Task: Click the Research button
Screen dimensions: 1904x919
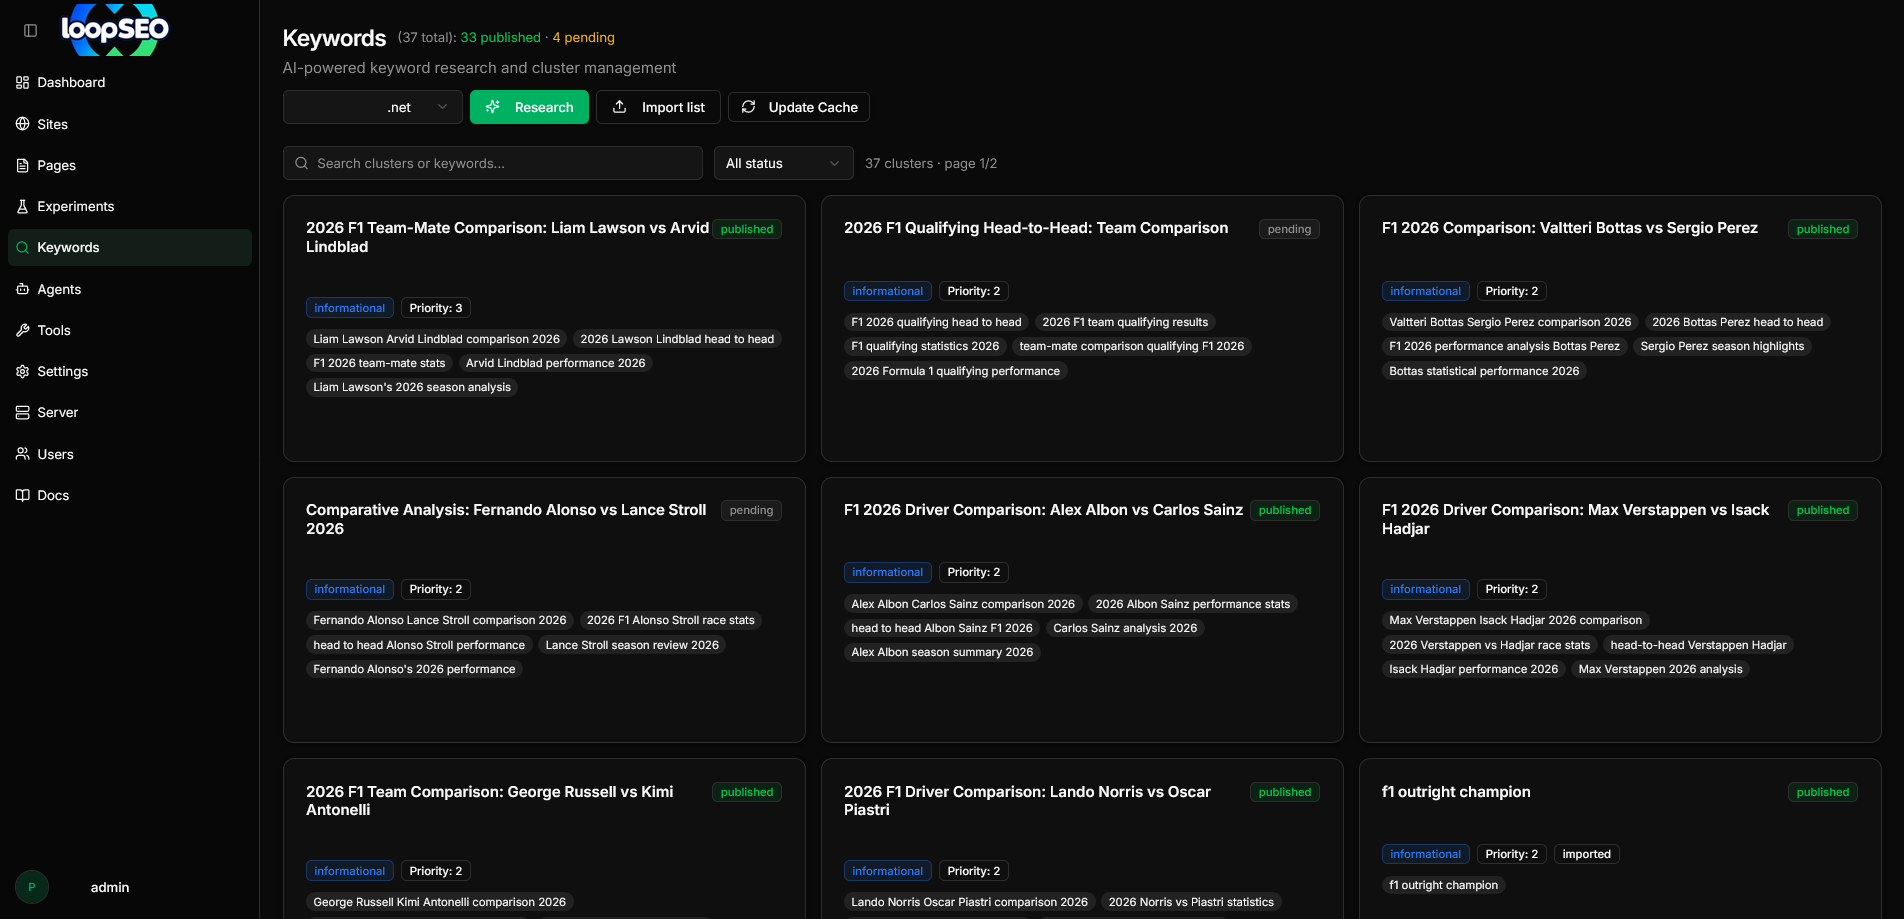Action: (529, 107)
